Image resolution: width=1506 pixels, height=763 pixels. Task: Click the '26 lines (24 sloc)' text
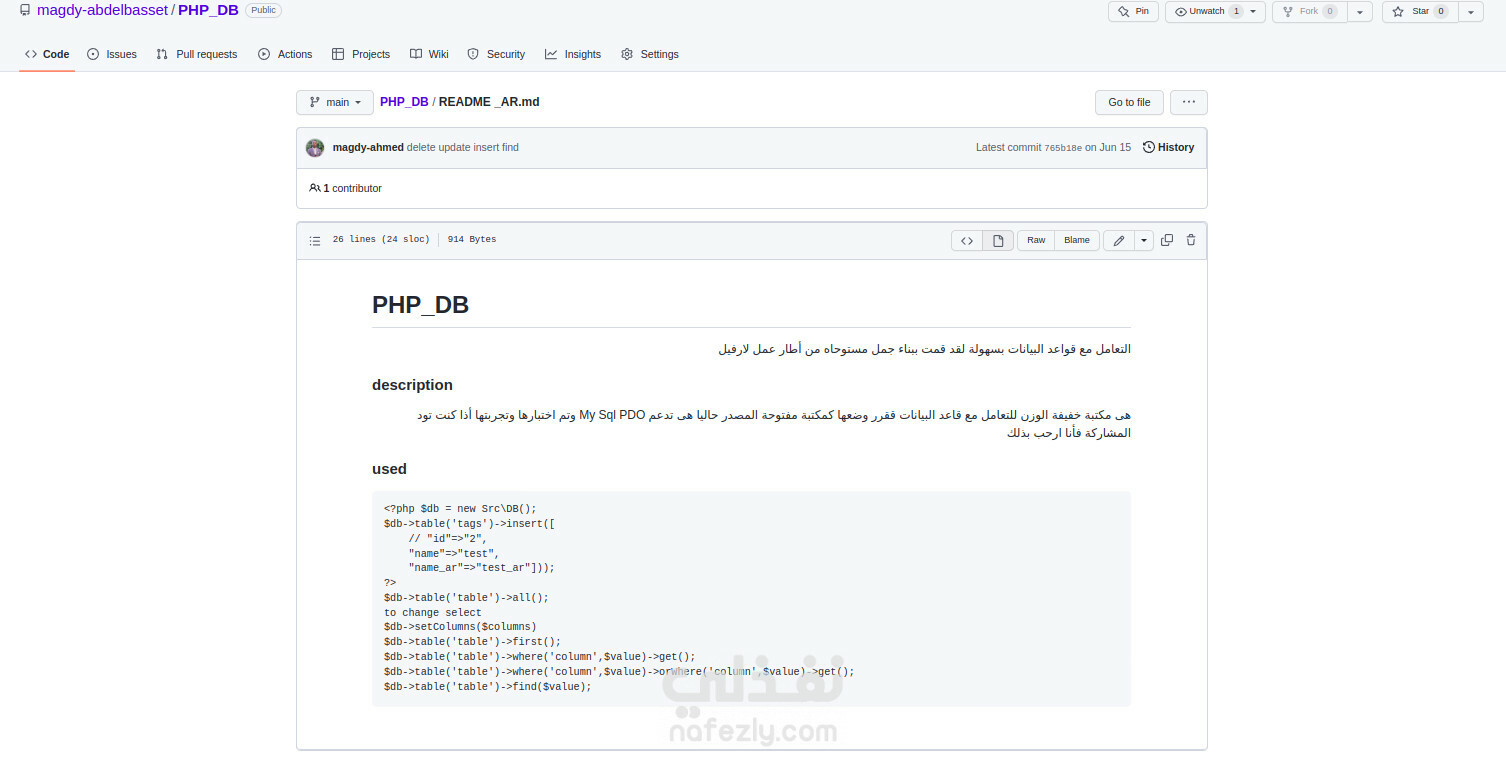(381, 240)
